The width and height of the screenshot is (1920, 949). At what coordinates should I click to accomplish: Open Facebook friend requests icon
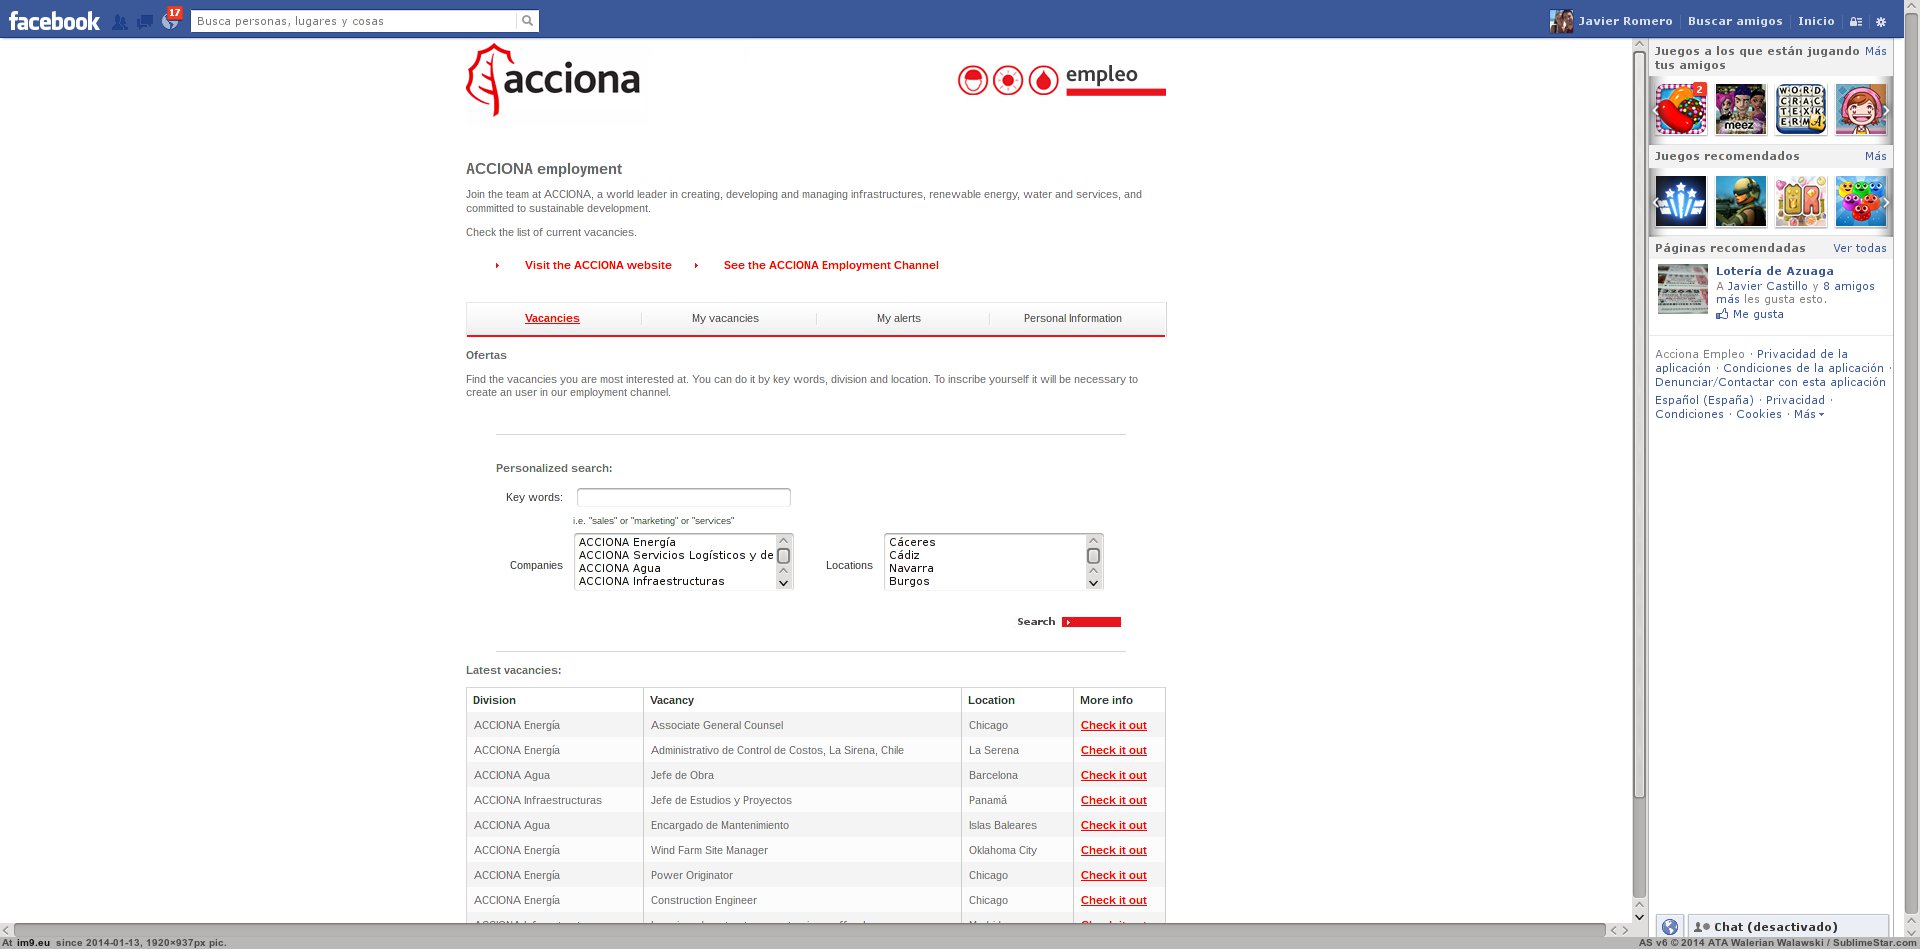pos(120,22)
